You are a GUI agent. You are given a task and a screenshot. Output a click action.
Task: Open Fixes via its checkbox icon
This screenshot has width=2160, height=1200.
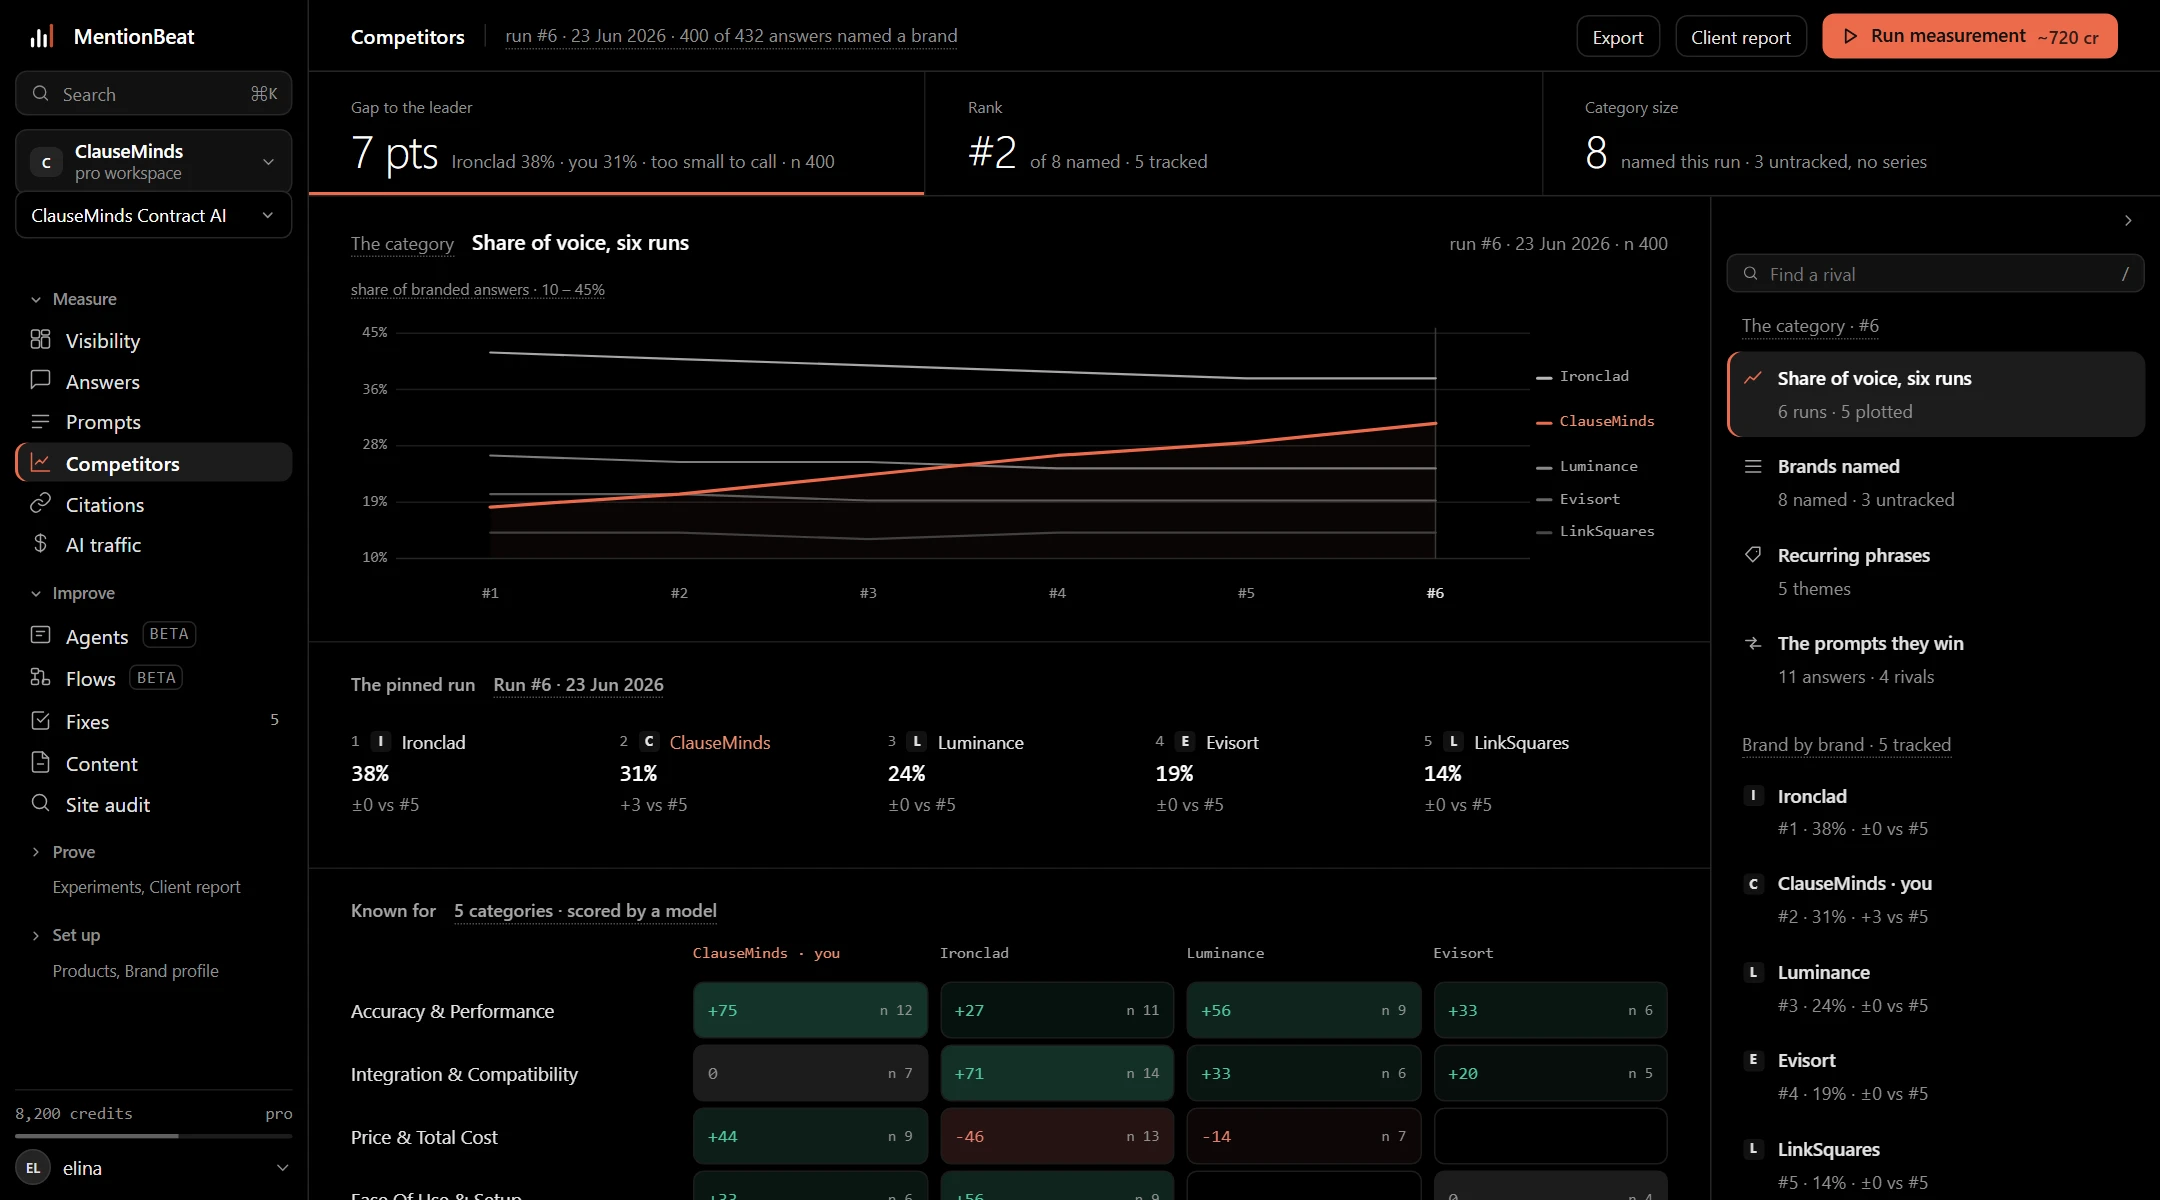40,721
